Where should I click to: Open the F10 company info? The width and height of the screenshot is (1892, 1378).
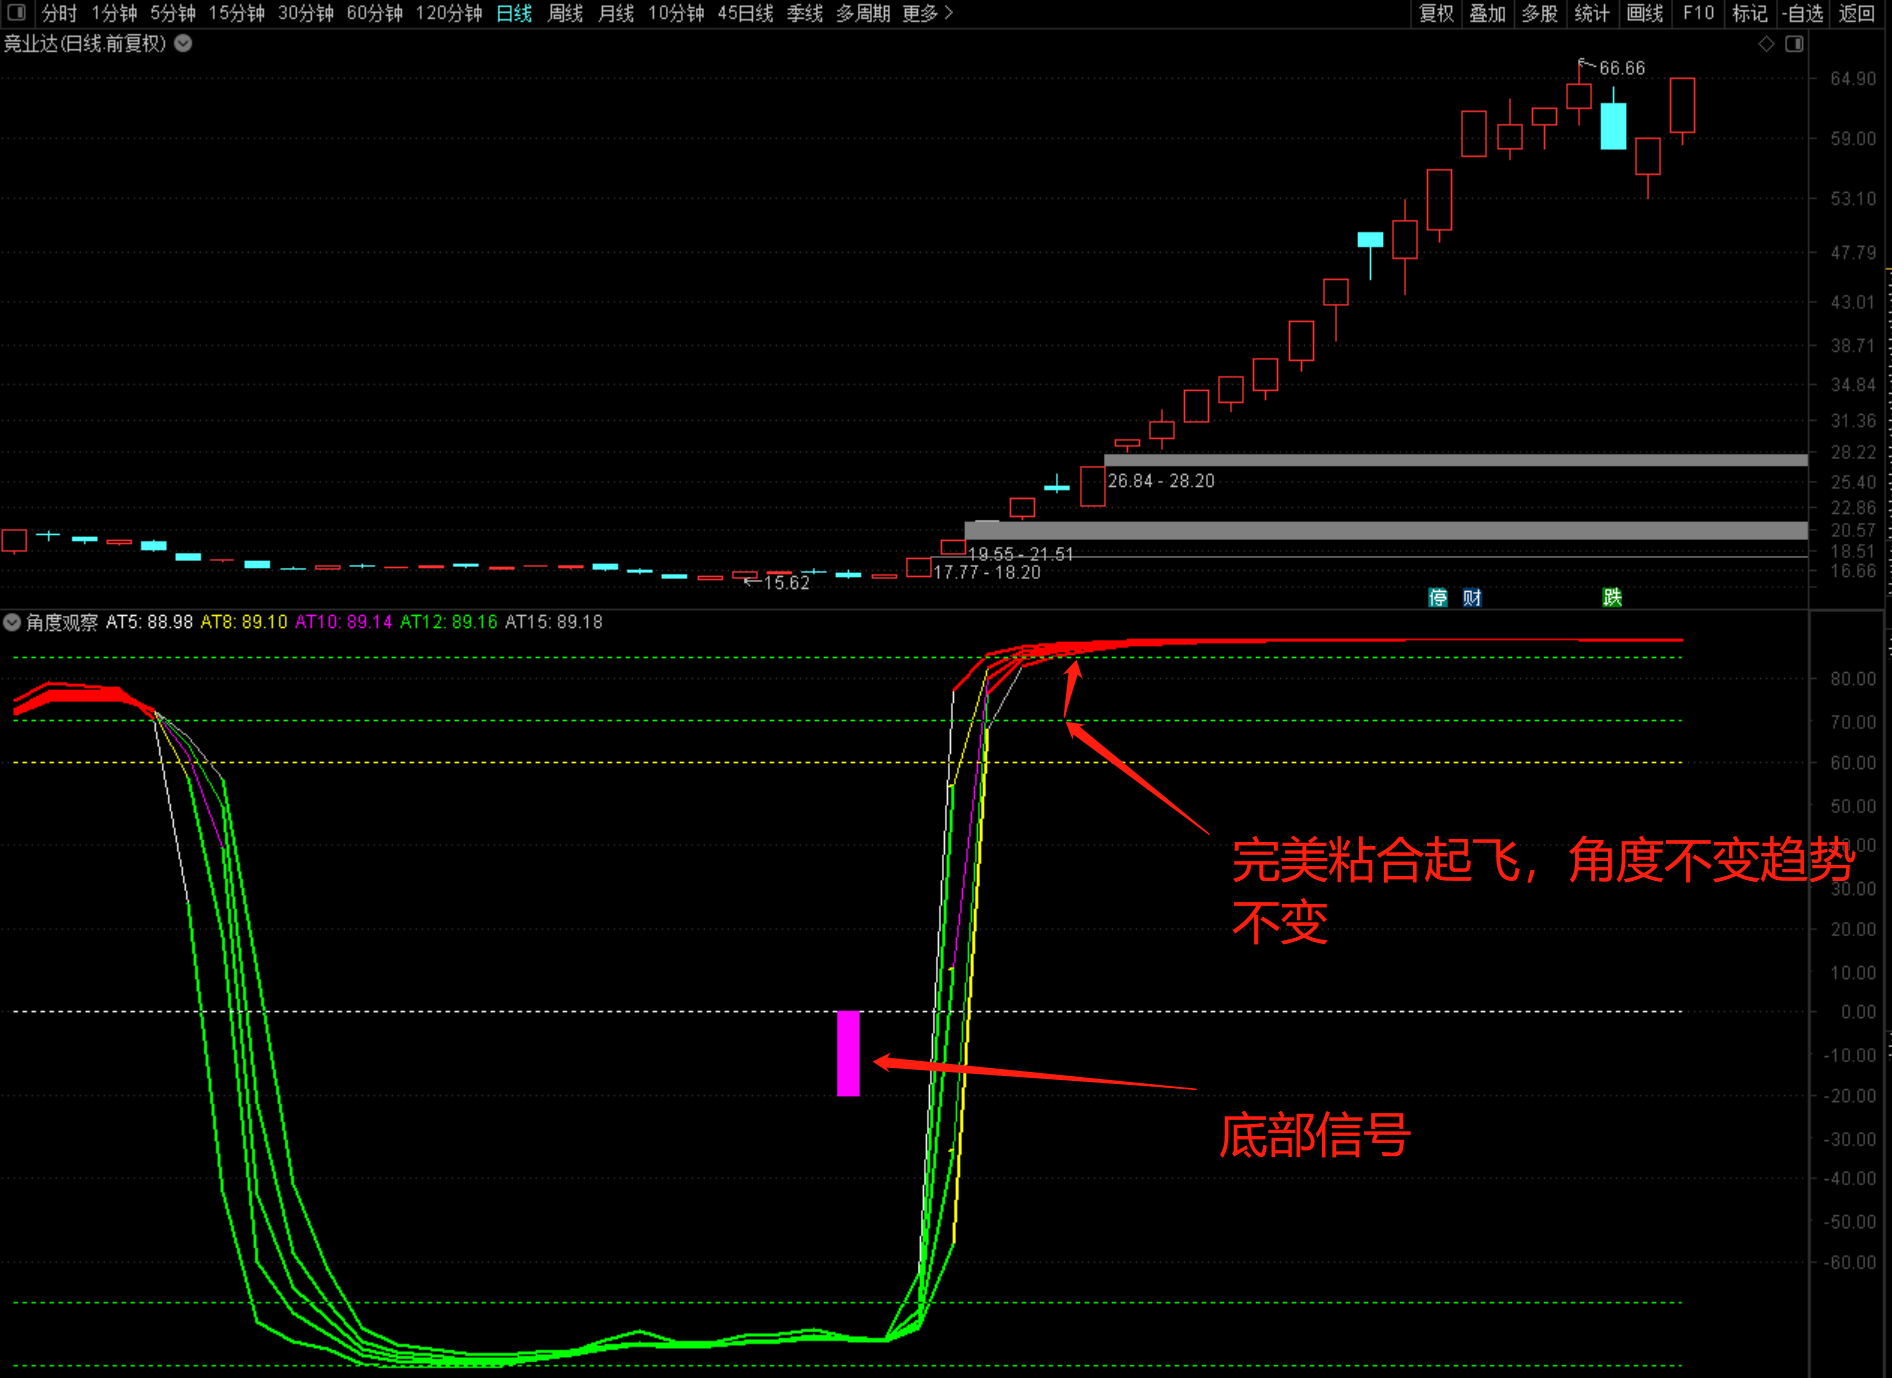coord(1698,13)
